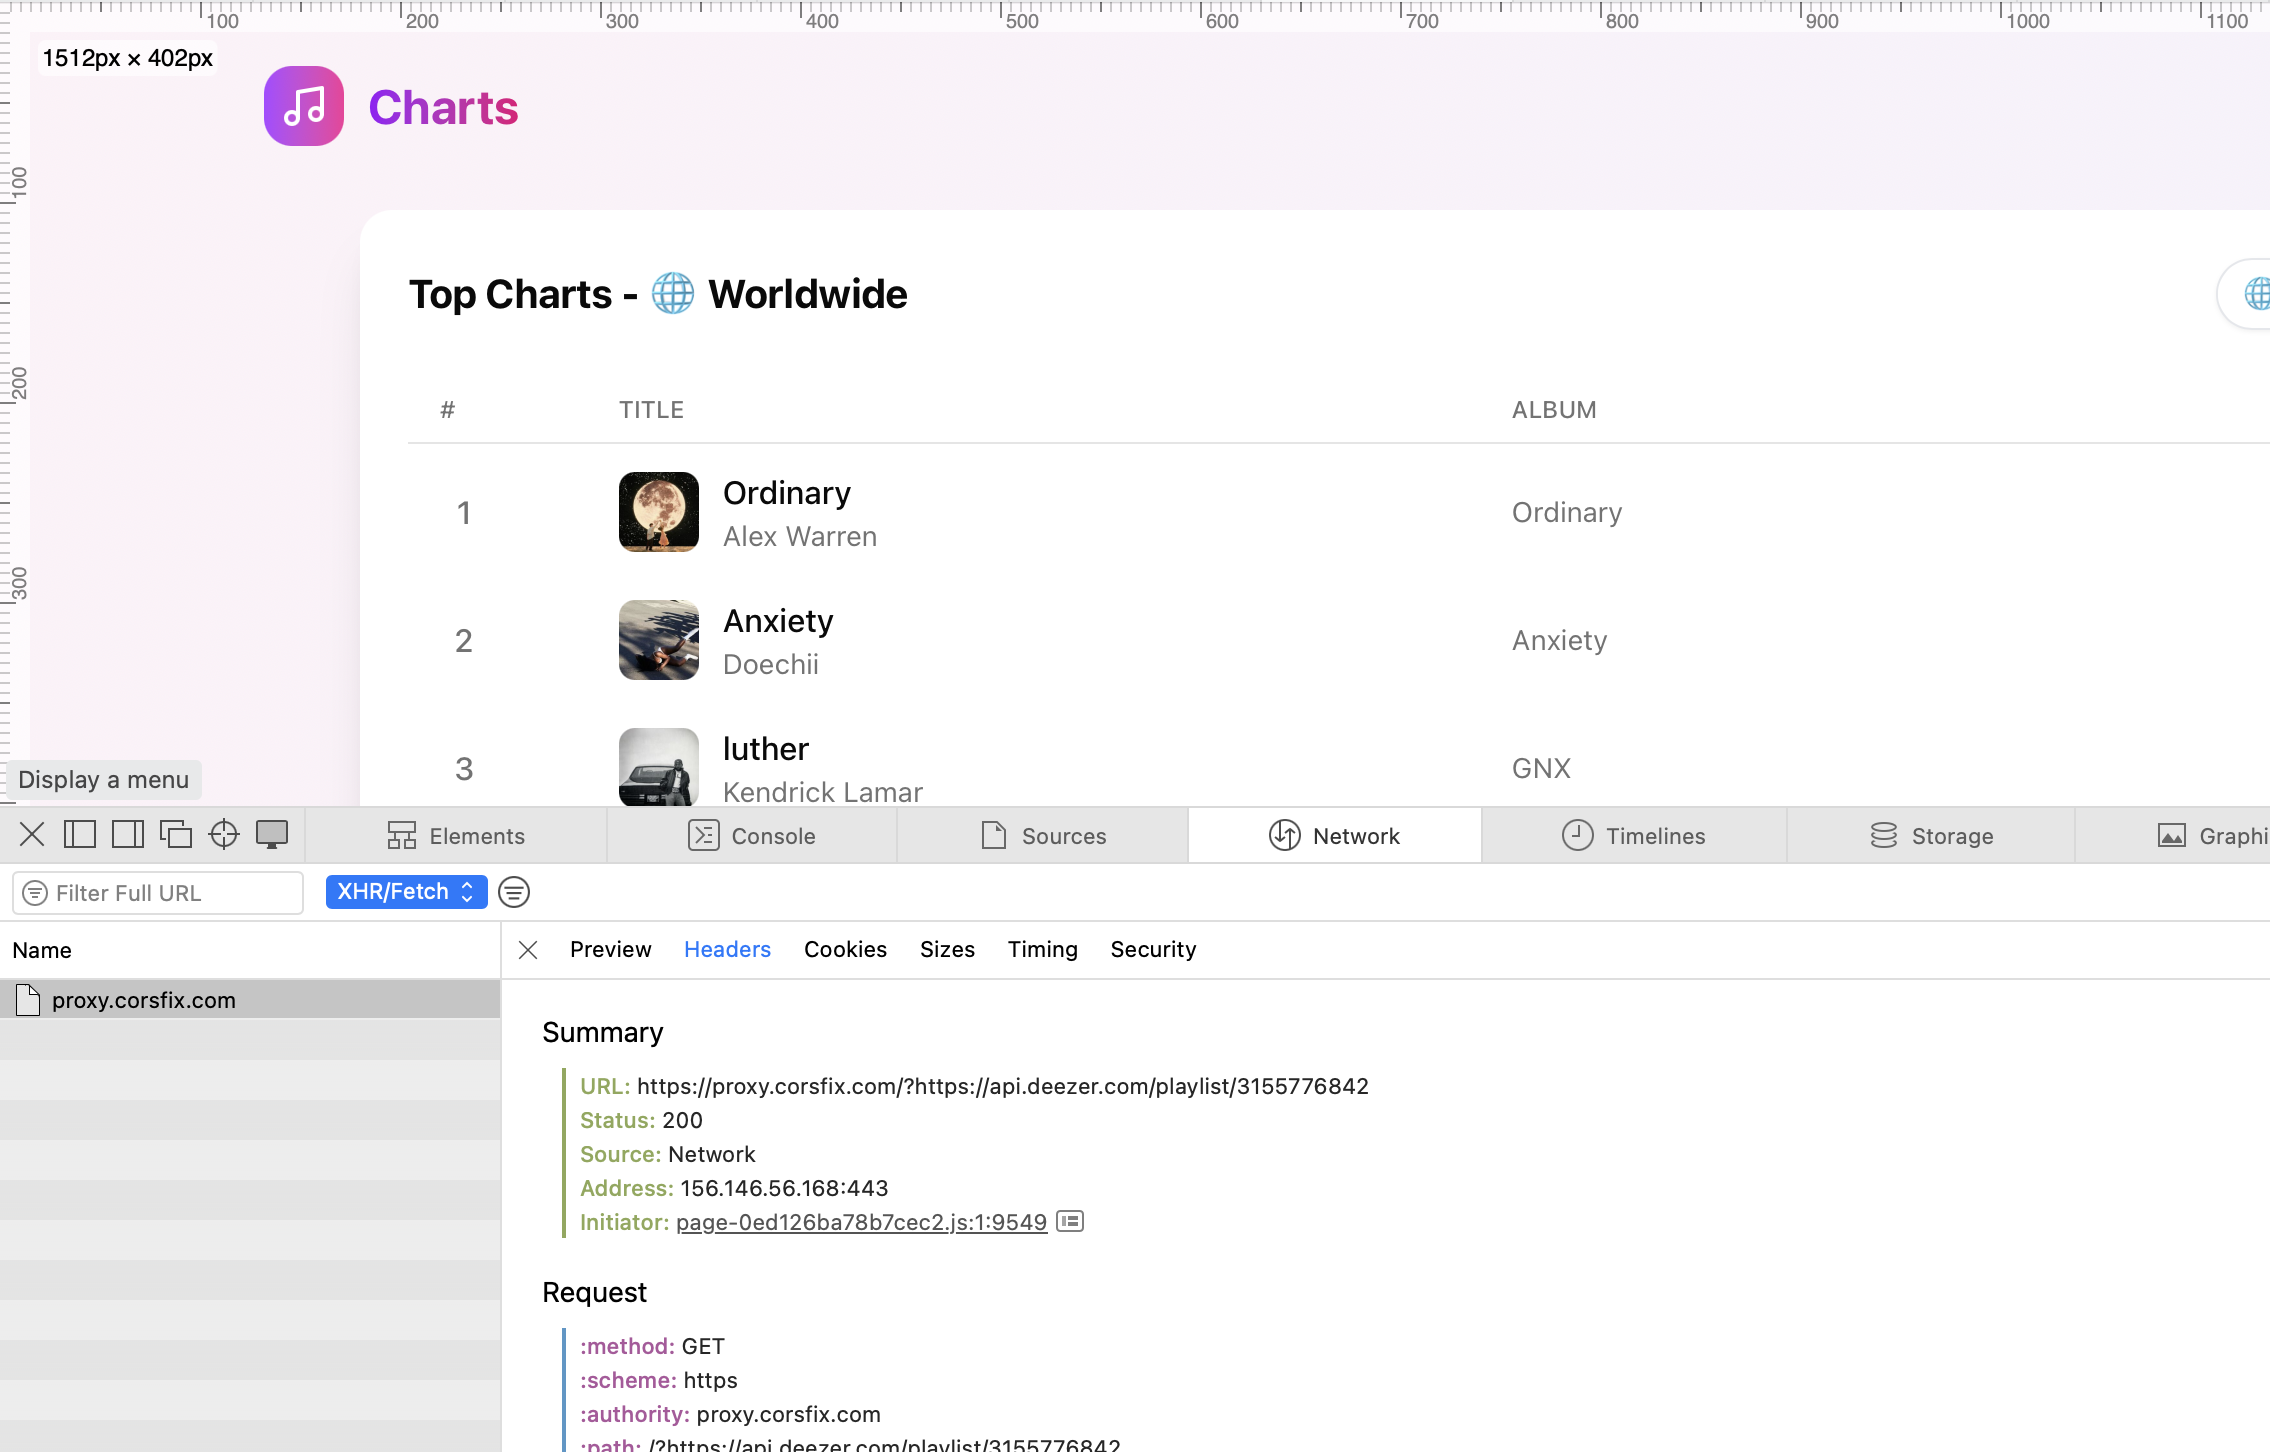Image resolution: width=2270 pixels, height=1452 pixels.
Task: Switch to the Console tab
Action: coord(752,836)
